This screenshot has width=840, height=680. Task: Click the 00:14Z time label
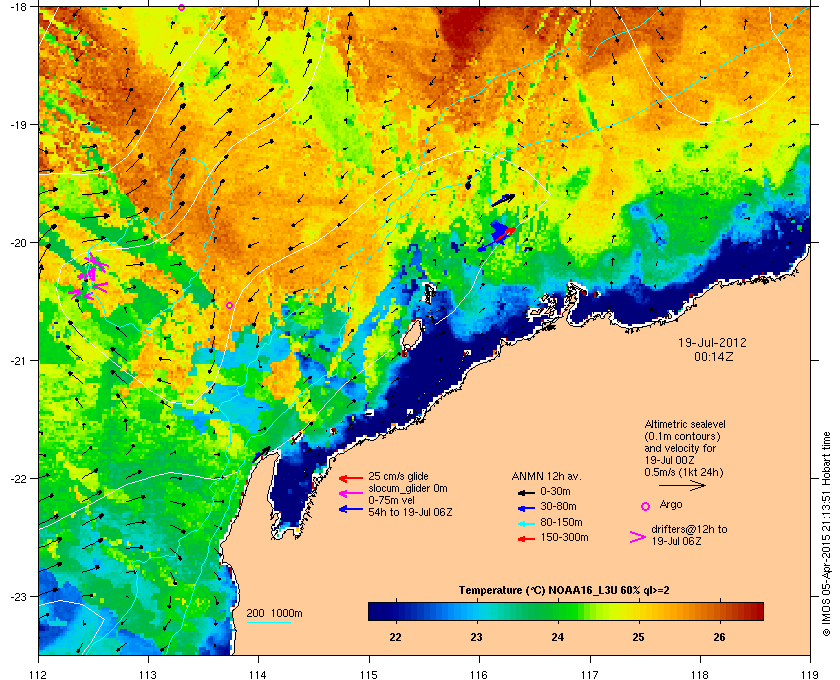coord(714,356)
